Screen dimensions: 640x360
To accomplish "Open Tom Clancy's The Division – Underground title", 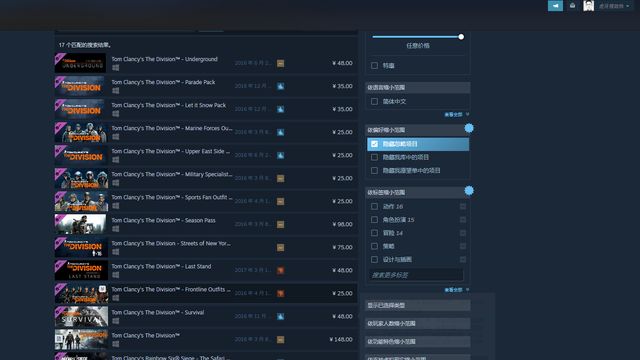I will [164, 59].
